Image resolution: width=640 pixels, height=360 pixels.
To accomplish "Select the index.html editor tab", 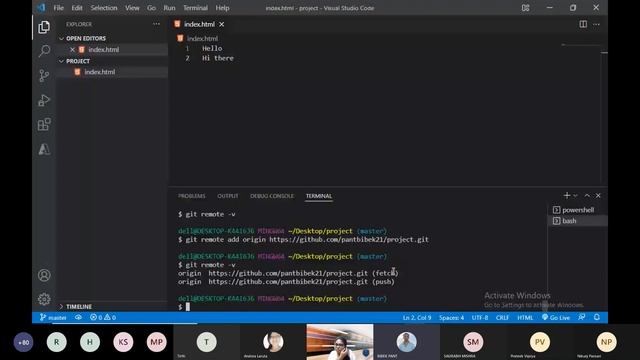I will click(x=200, y=24).
